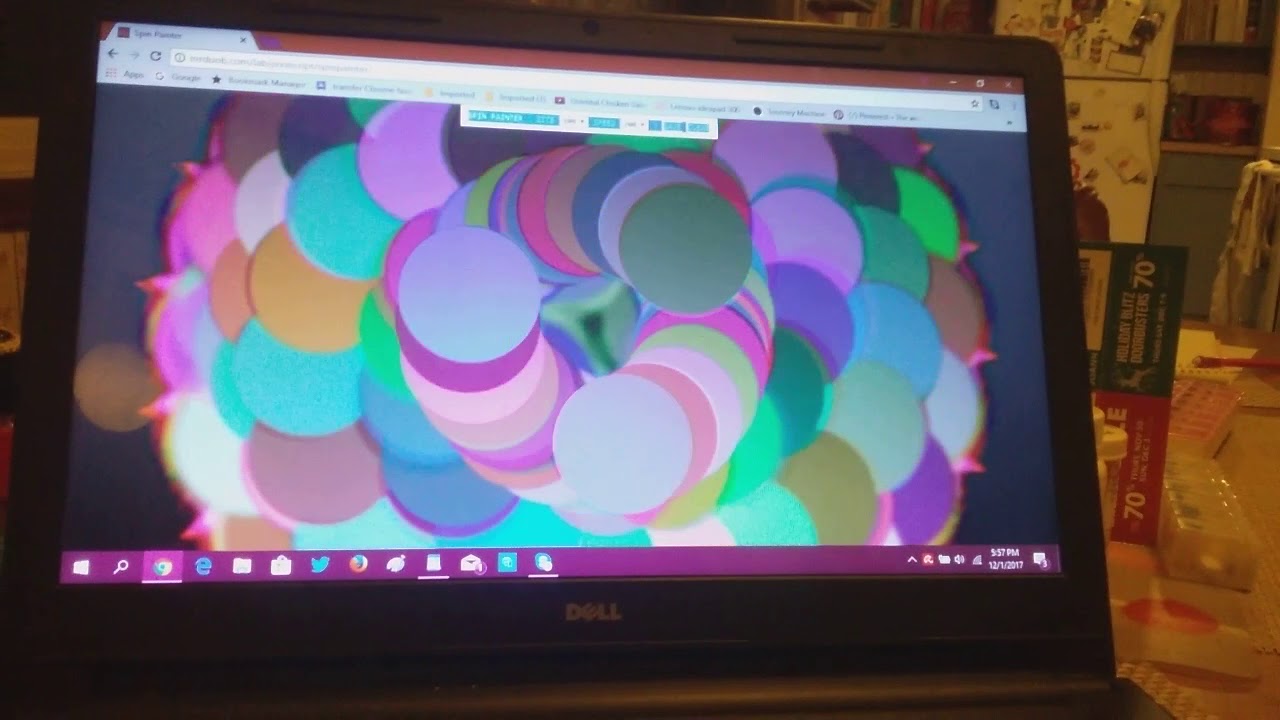1280x720 pixels.
Task: Close the Spin Painter tab
Action: [x=243, y=39]
